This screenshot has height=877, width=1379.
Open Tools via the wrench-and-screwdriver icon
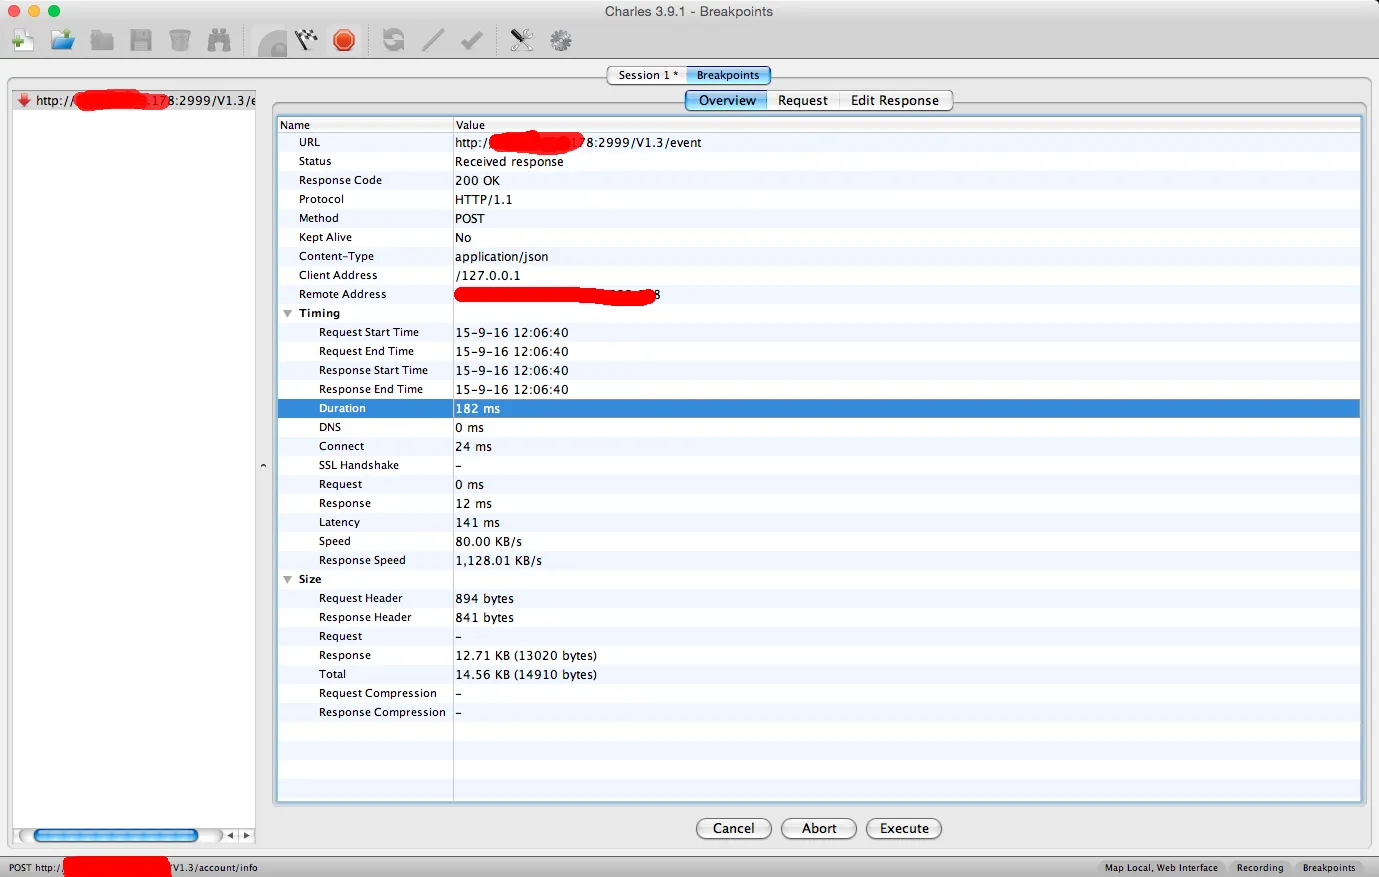pos(521,40)
